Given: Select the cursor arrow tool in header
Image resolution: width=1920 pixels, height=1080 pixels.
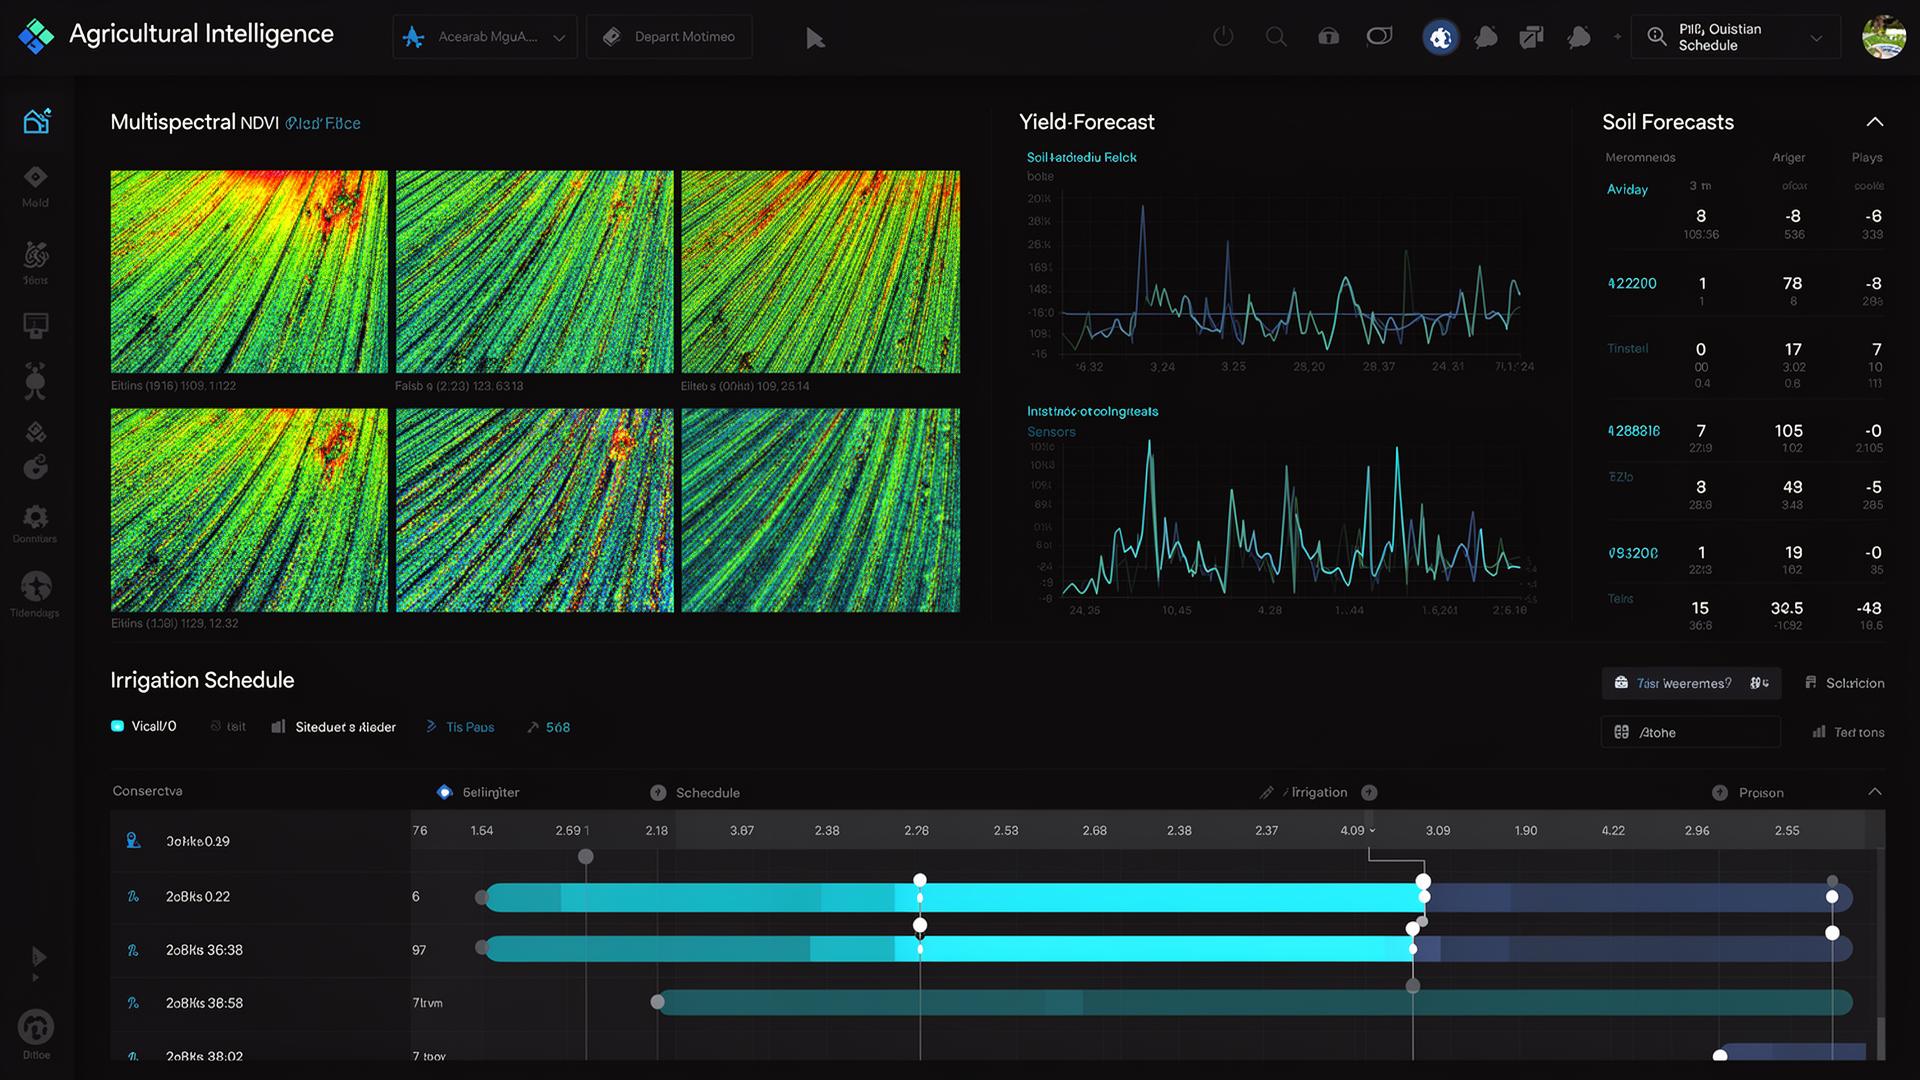Looking at the screenshot, I should (815, 38).
